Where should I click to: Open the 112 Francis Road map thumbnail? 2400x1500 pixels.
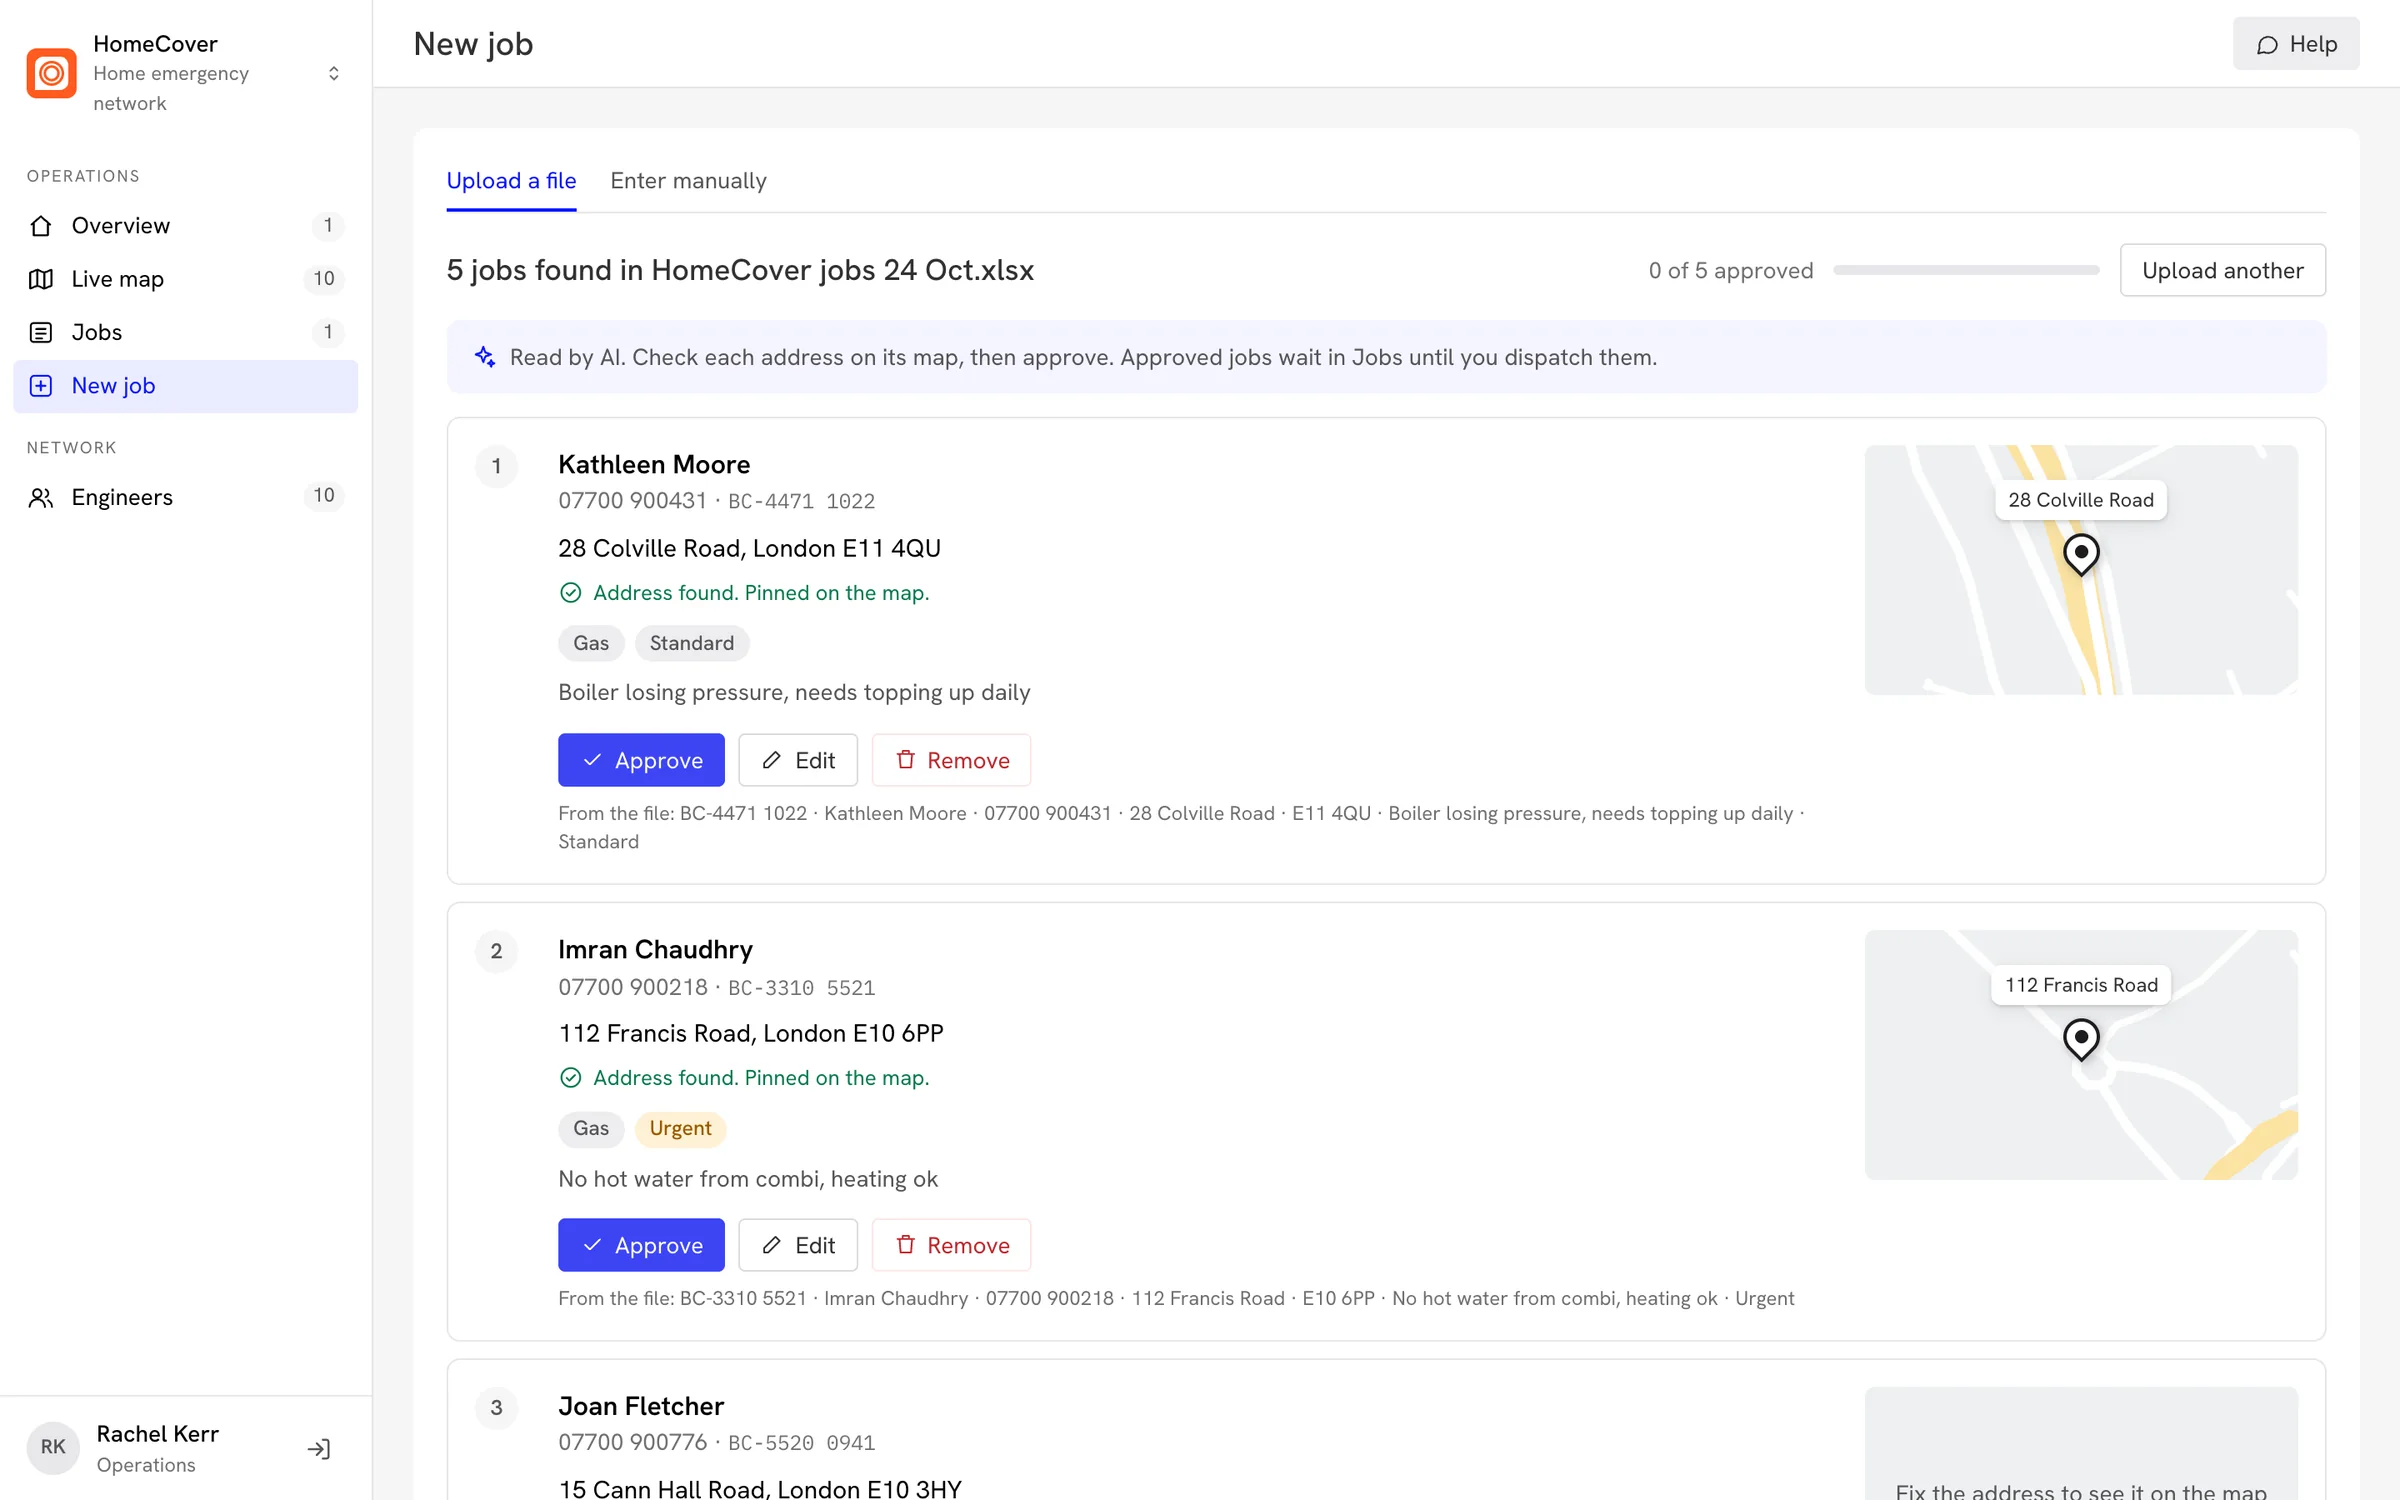[2081, 1055]
